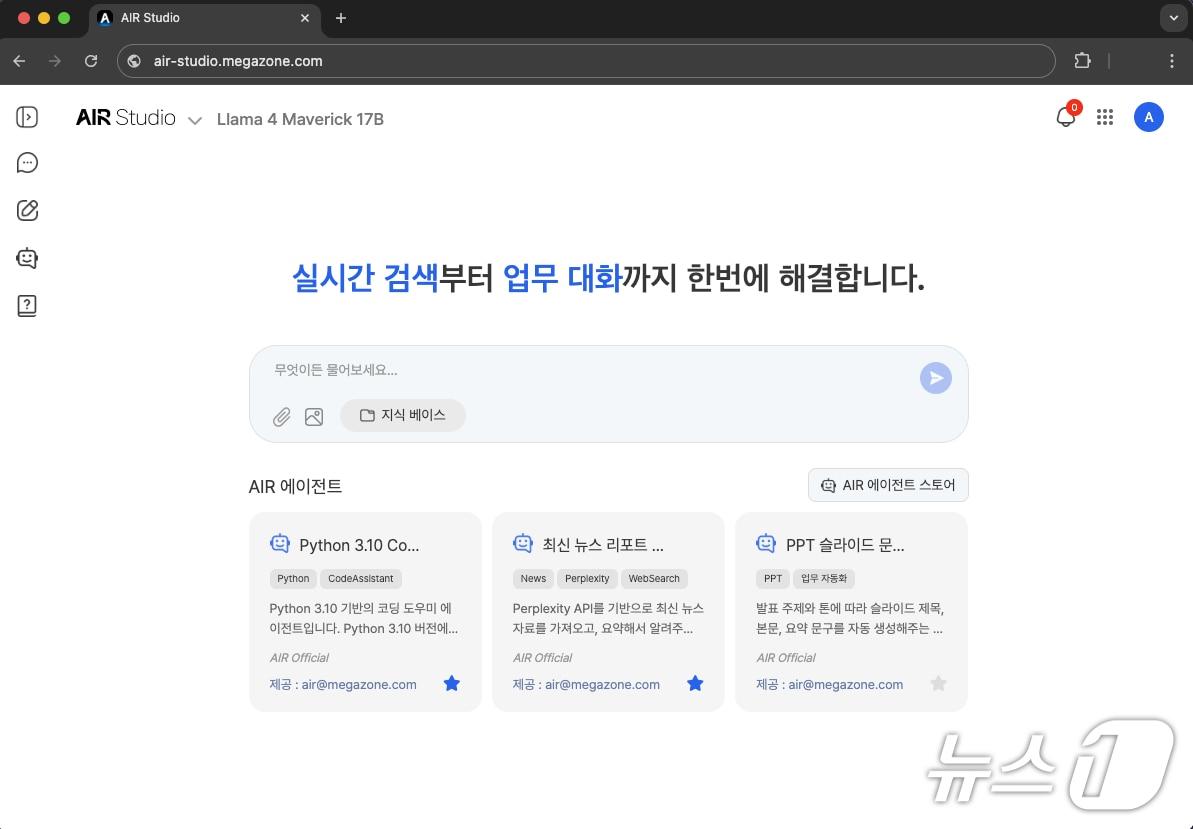Image resolution: width=1193 pixels, height=829 pixels.
Task: Open the help guide icon in sidebar
Action: 27,306
